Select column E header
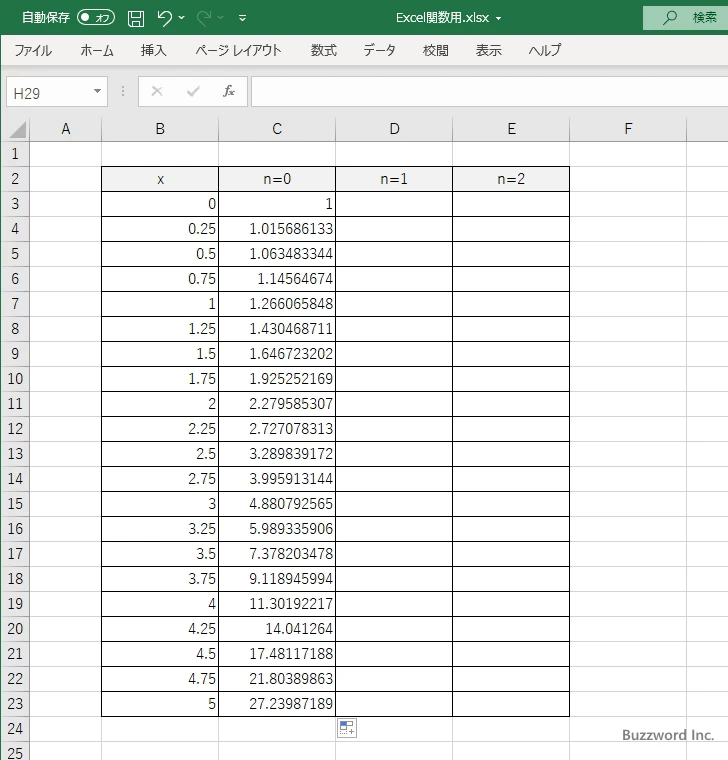728x760 pixels. click(x=511, y=129)
